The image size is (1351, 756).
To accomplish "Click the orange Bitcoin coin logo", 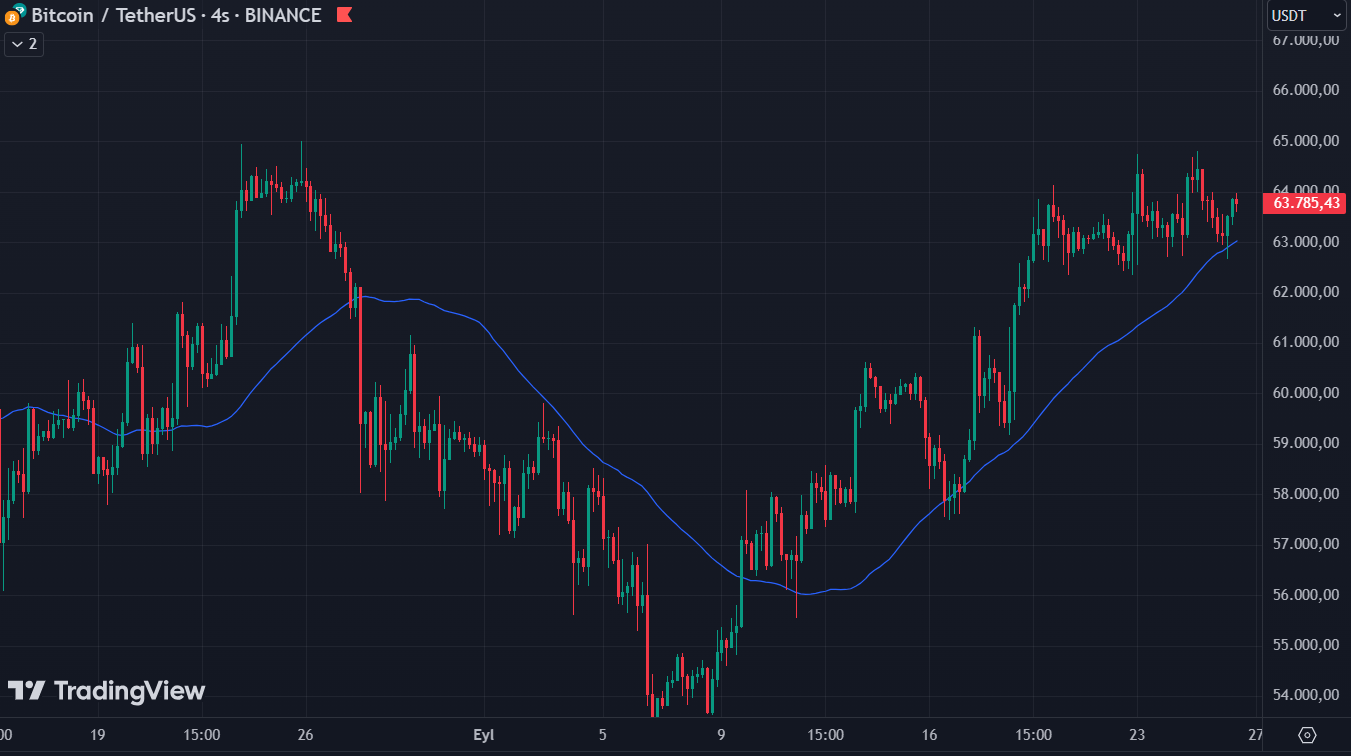I will point(11,18).
